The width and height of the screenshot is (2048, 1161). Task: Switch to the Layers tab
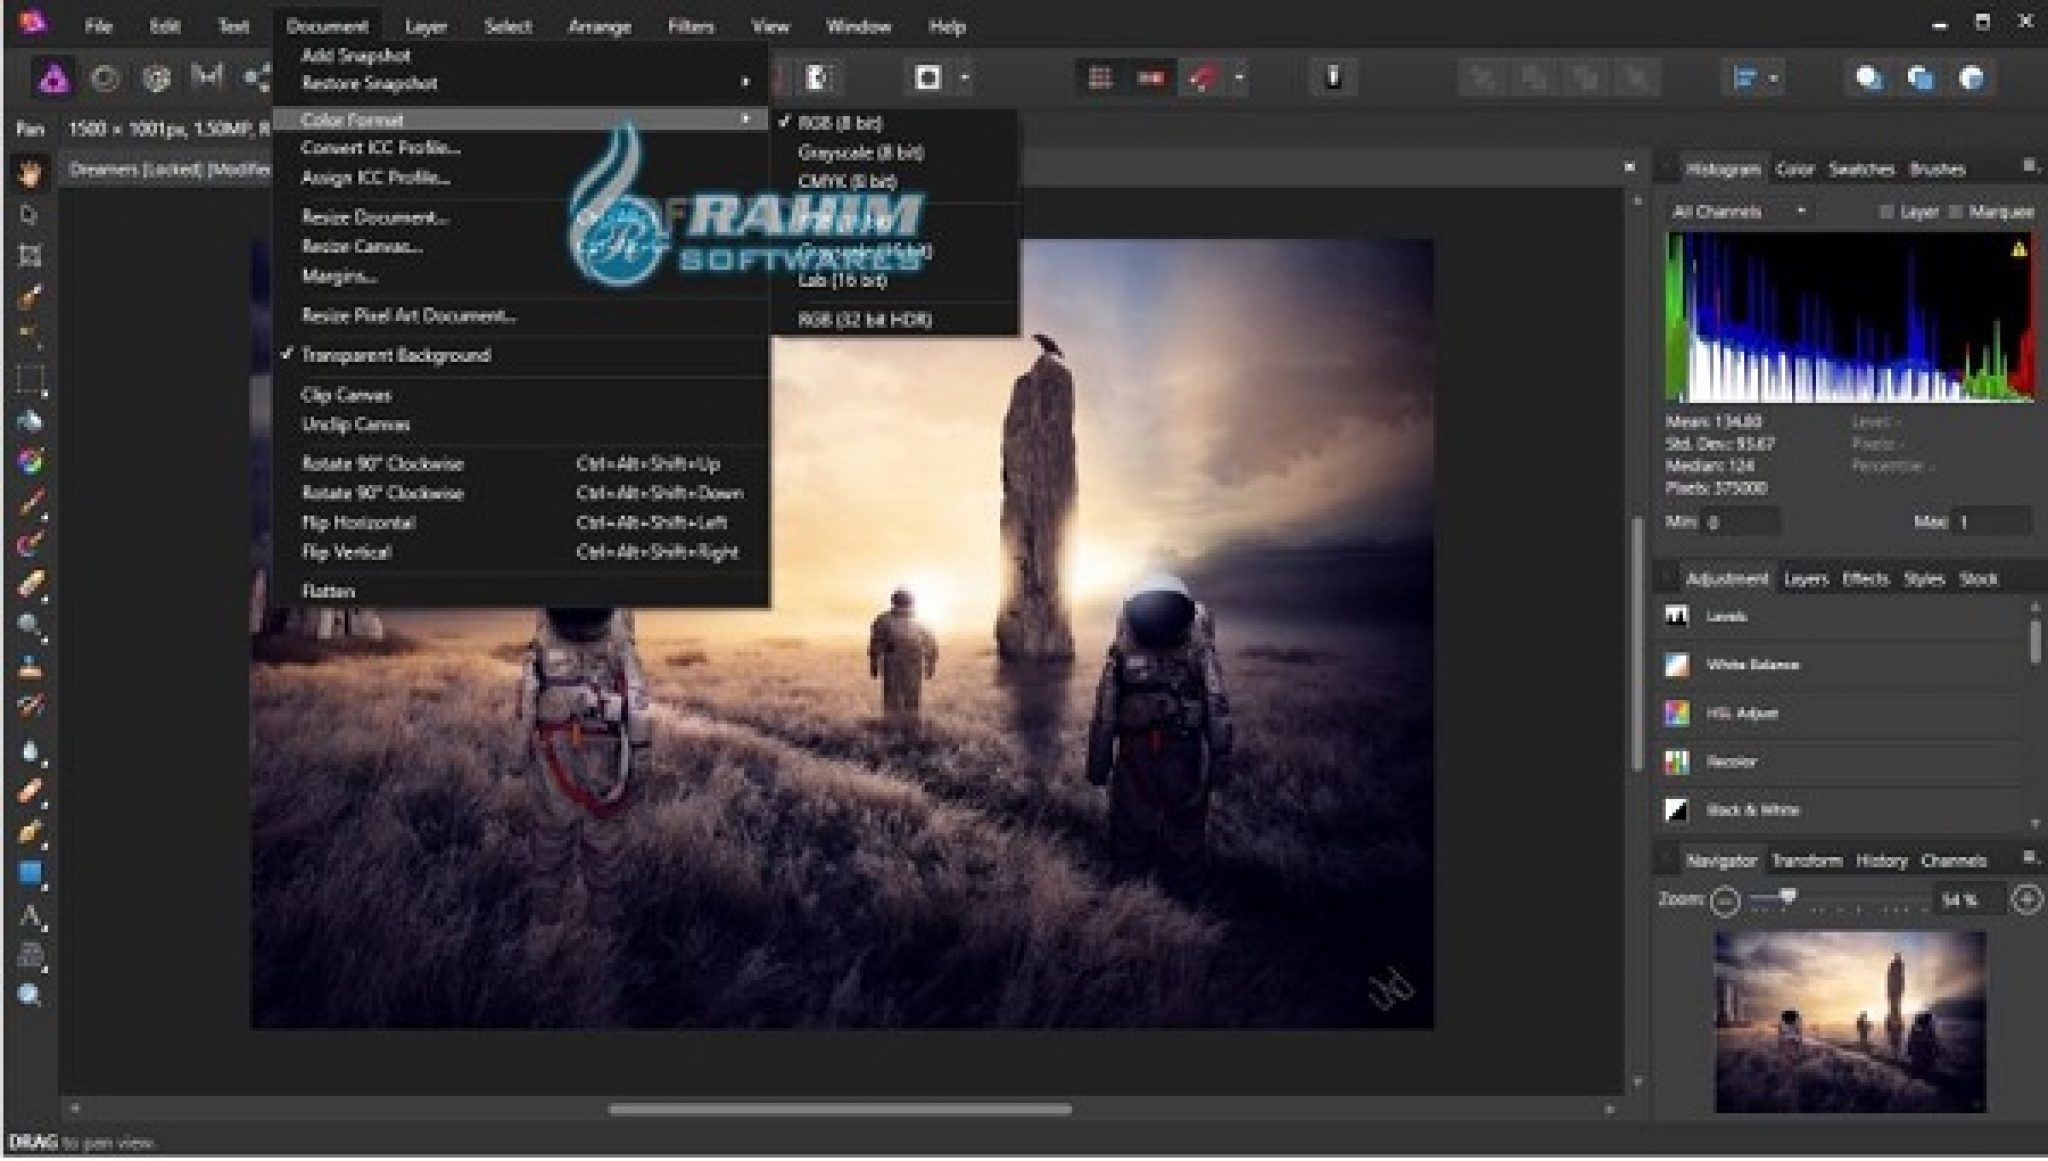coord(1805,579)
